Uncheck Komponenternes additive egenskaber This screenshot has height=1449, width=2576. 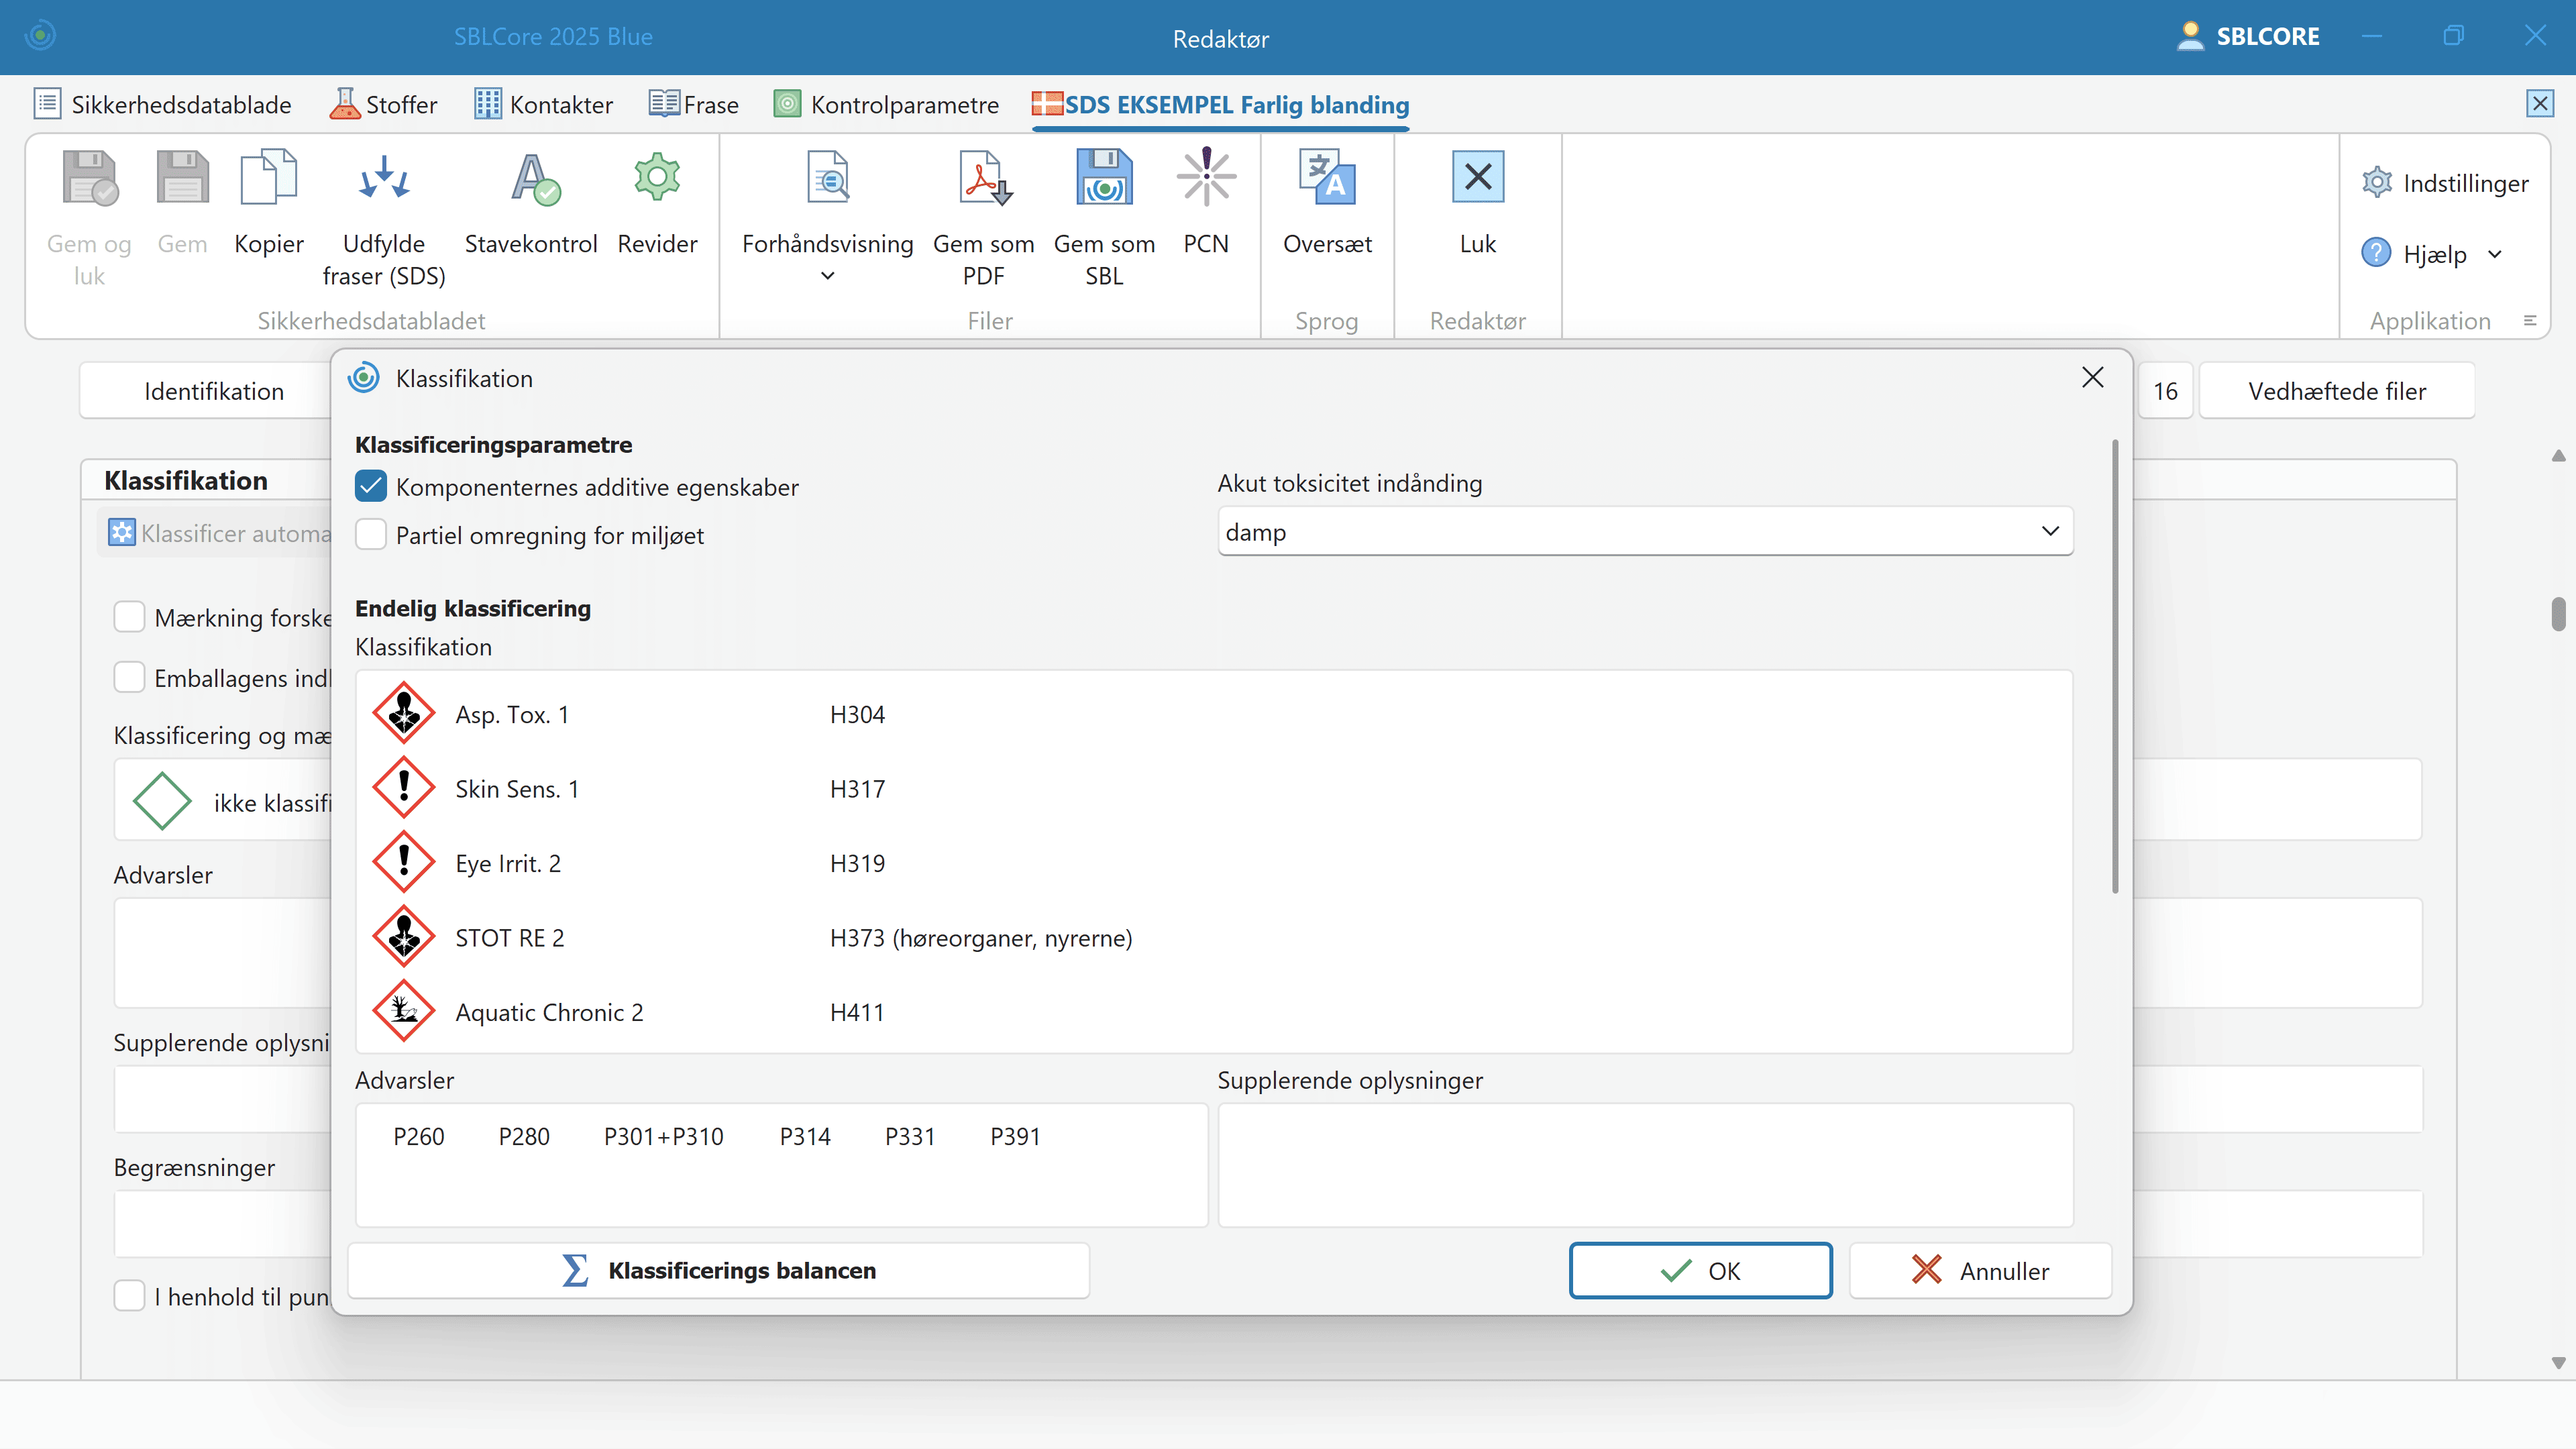click(x=371, y=487)
